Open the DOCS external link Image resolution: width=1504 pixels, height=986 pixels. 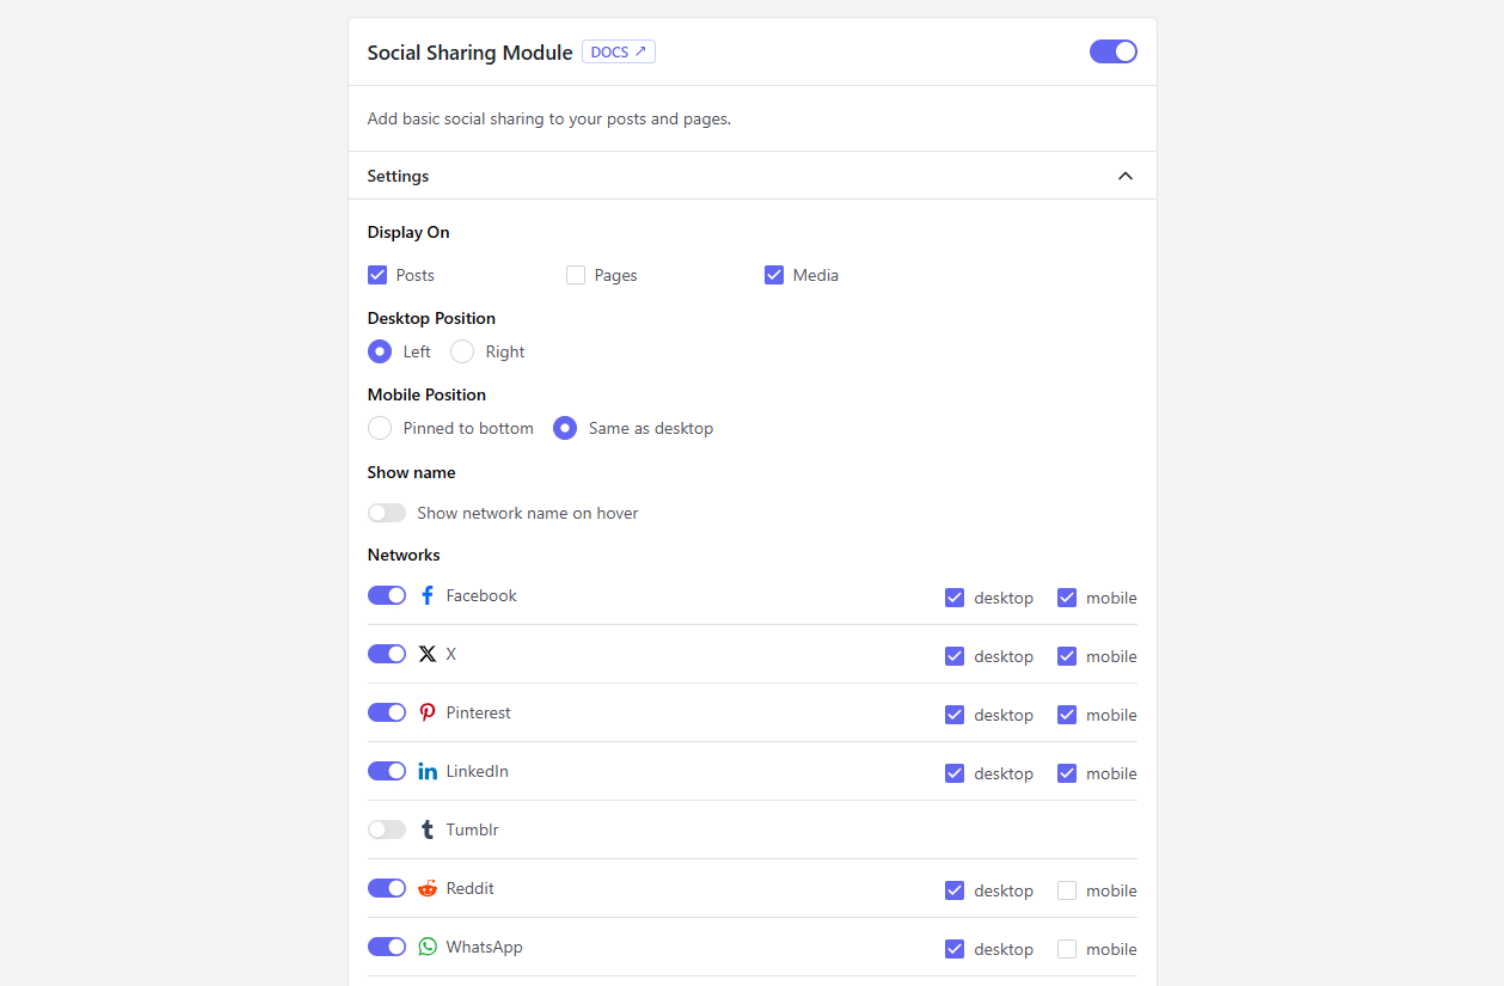point(618,52)
